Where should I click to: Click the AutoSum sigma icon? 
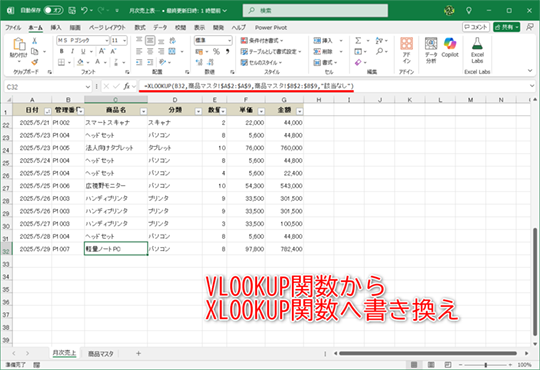[358, 41]
